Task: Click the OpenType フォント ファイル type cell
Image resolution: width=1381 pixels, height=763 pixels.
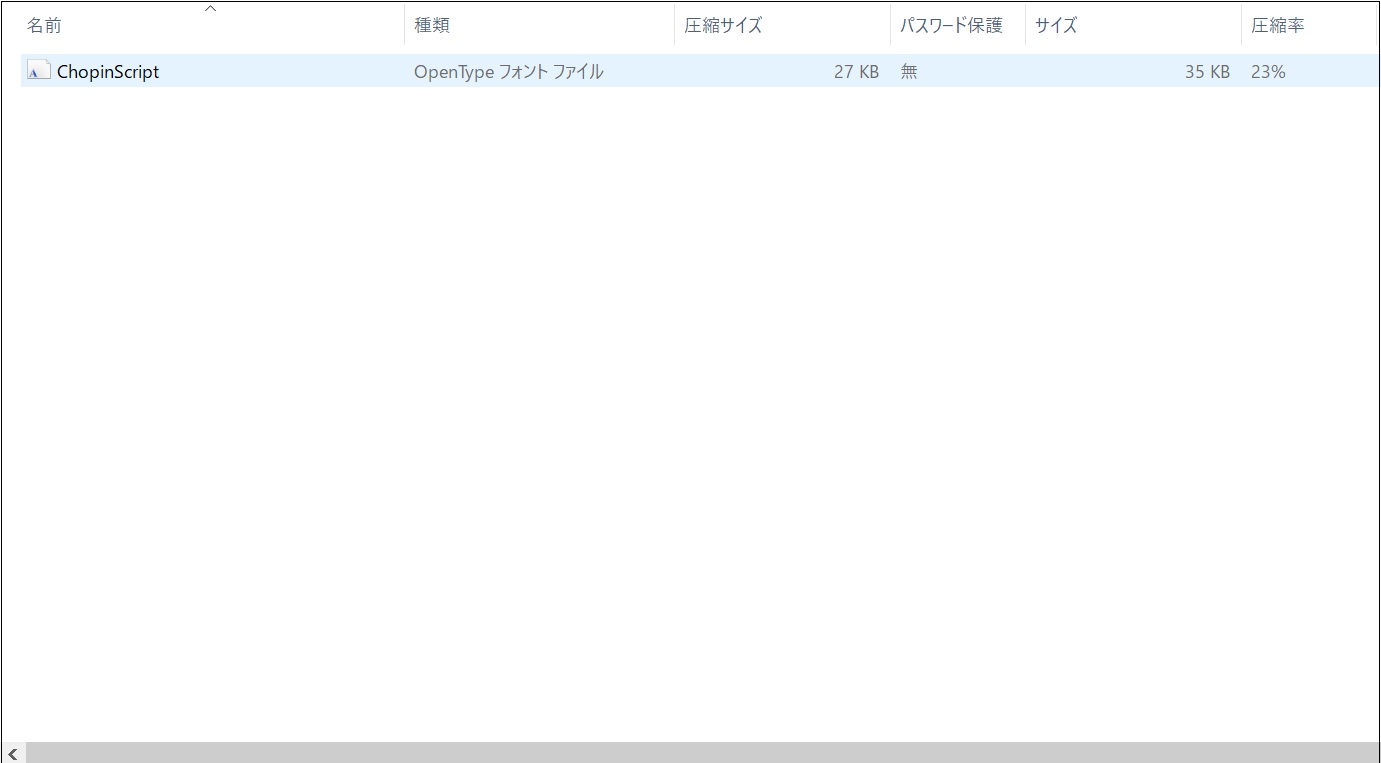Action: click(x=509, y=72)
